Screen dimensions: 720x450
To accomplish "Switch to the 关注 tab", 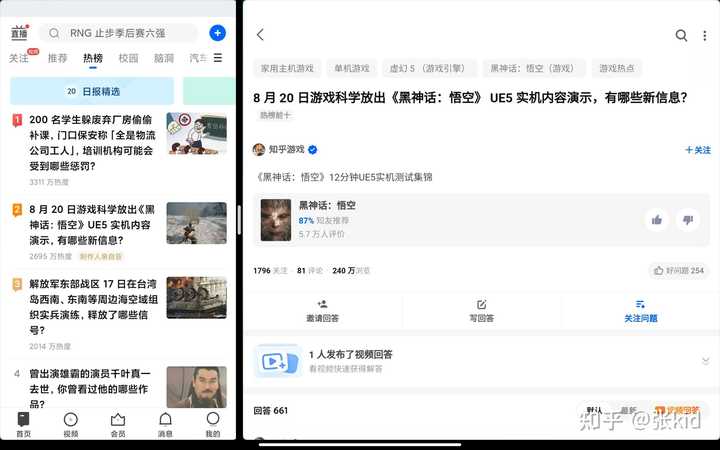I will point(19,58).
